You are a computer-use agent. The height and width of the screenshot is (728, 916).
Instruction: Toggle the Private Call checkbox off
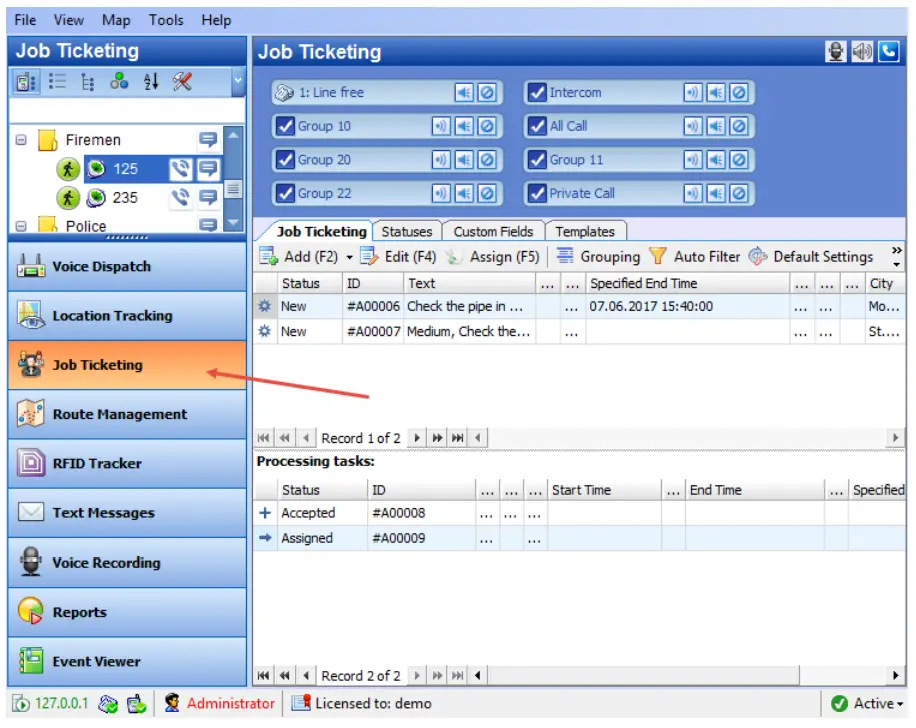[x=536, y=193]
